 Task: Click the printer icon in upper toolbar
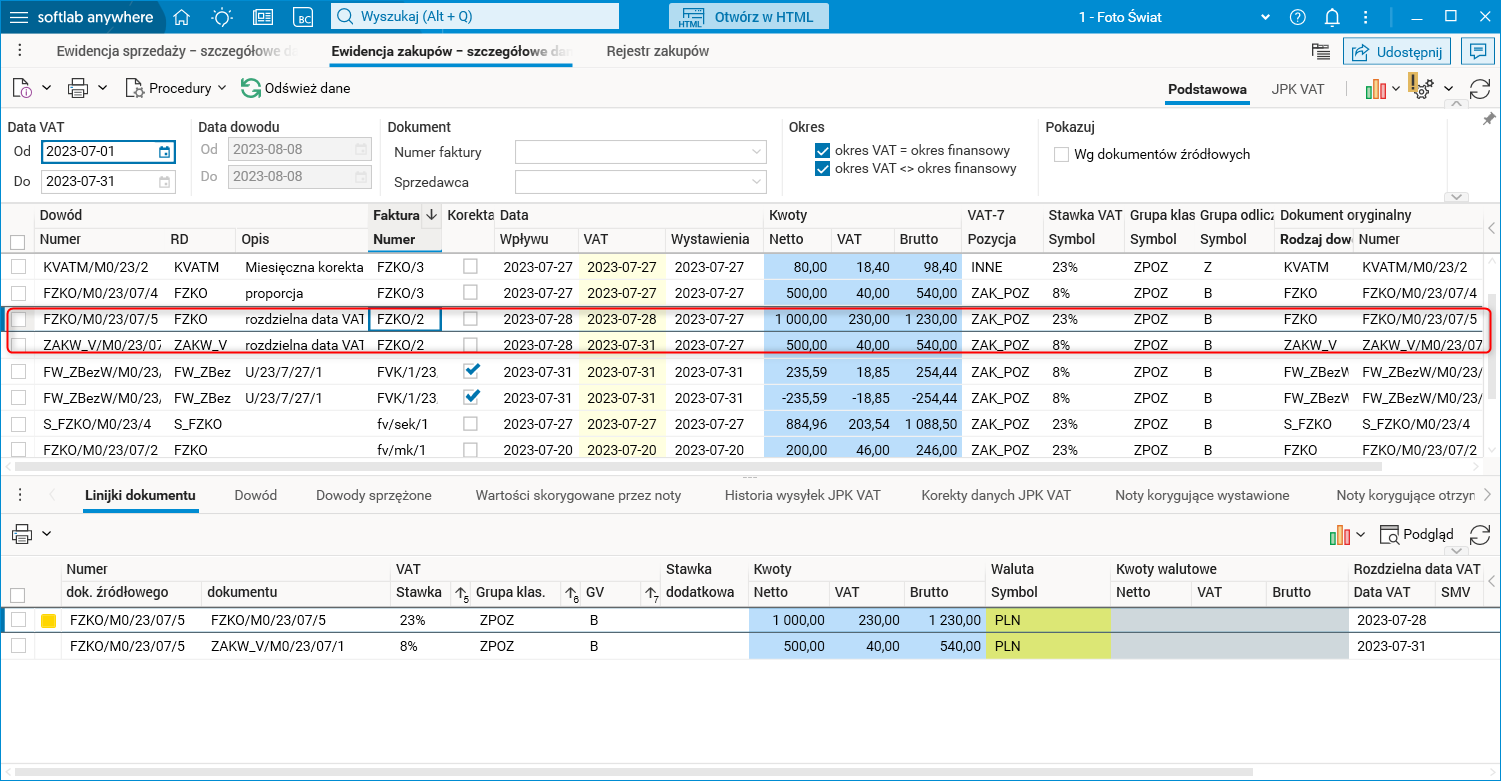[78, 88]
